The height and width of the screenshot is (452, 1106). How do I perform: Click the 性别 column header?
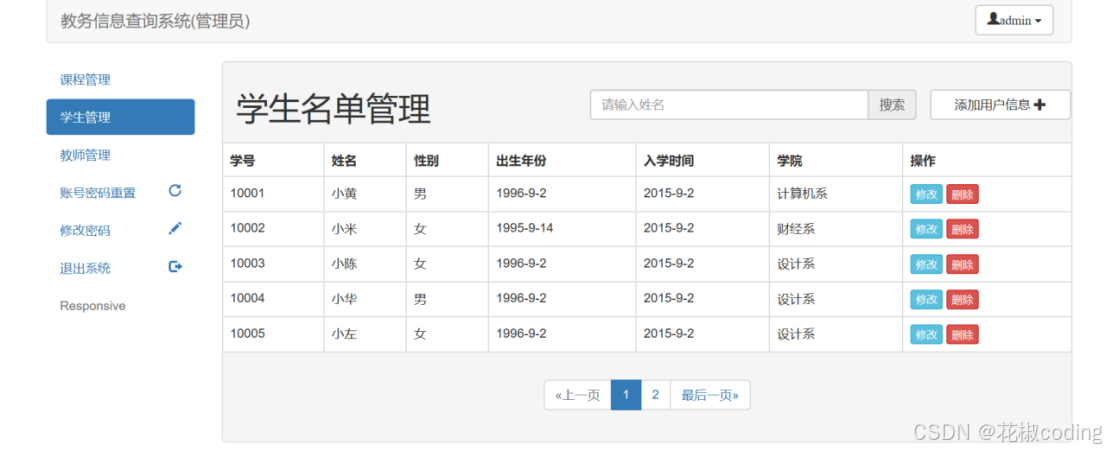426,161
